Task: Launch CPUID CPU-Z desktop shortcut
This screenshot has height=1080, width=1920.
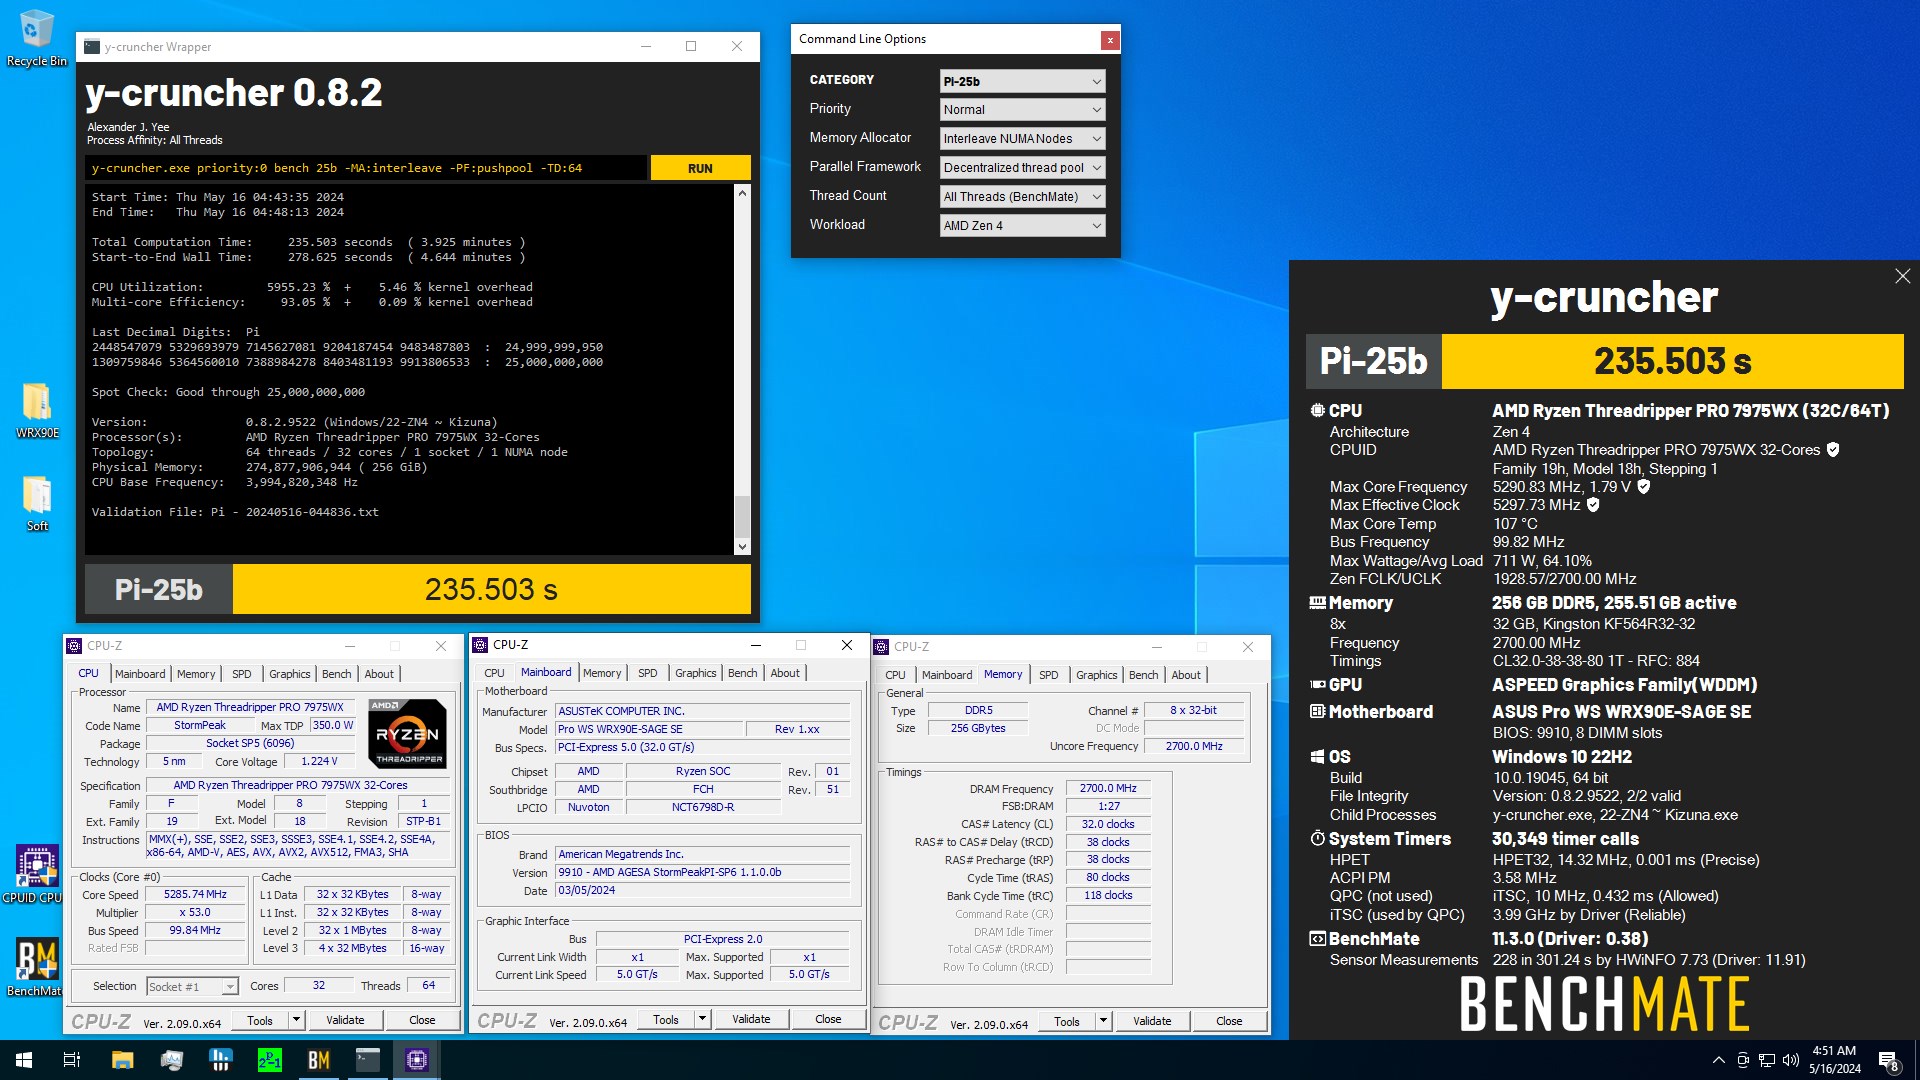Action: coord(36,873)
